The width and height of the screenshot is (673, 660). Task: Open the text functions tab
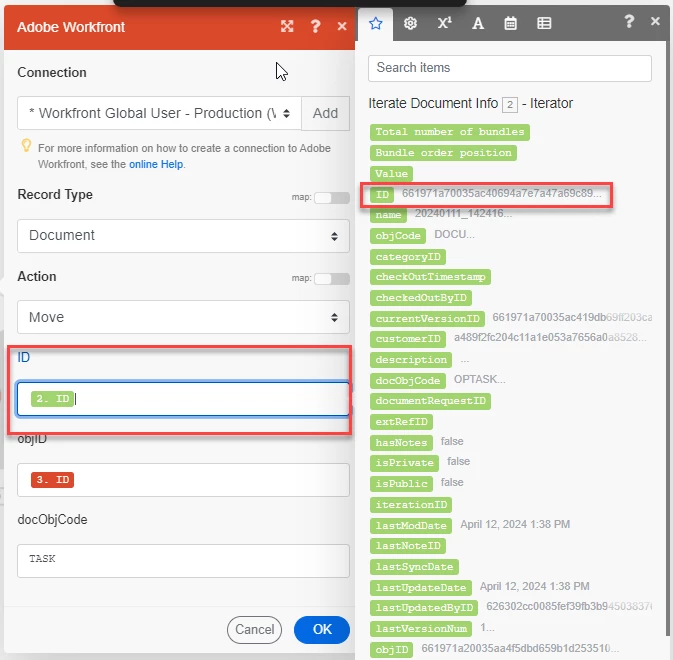pos(478,23)
